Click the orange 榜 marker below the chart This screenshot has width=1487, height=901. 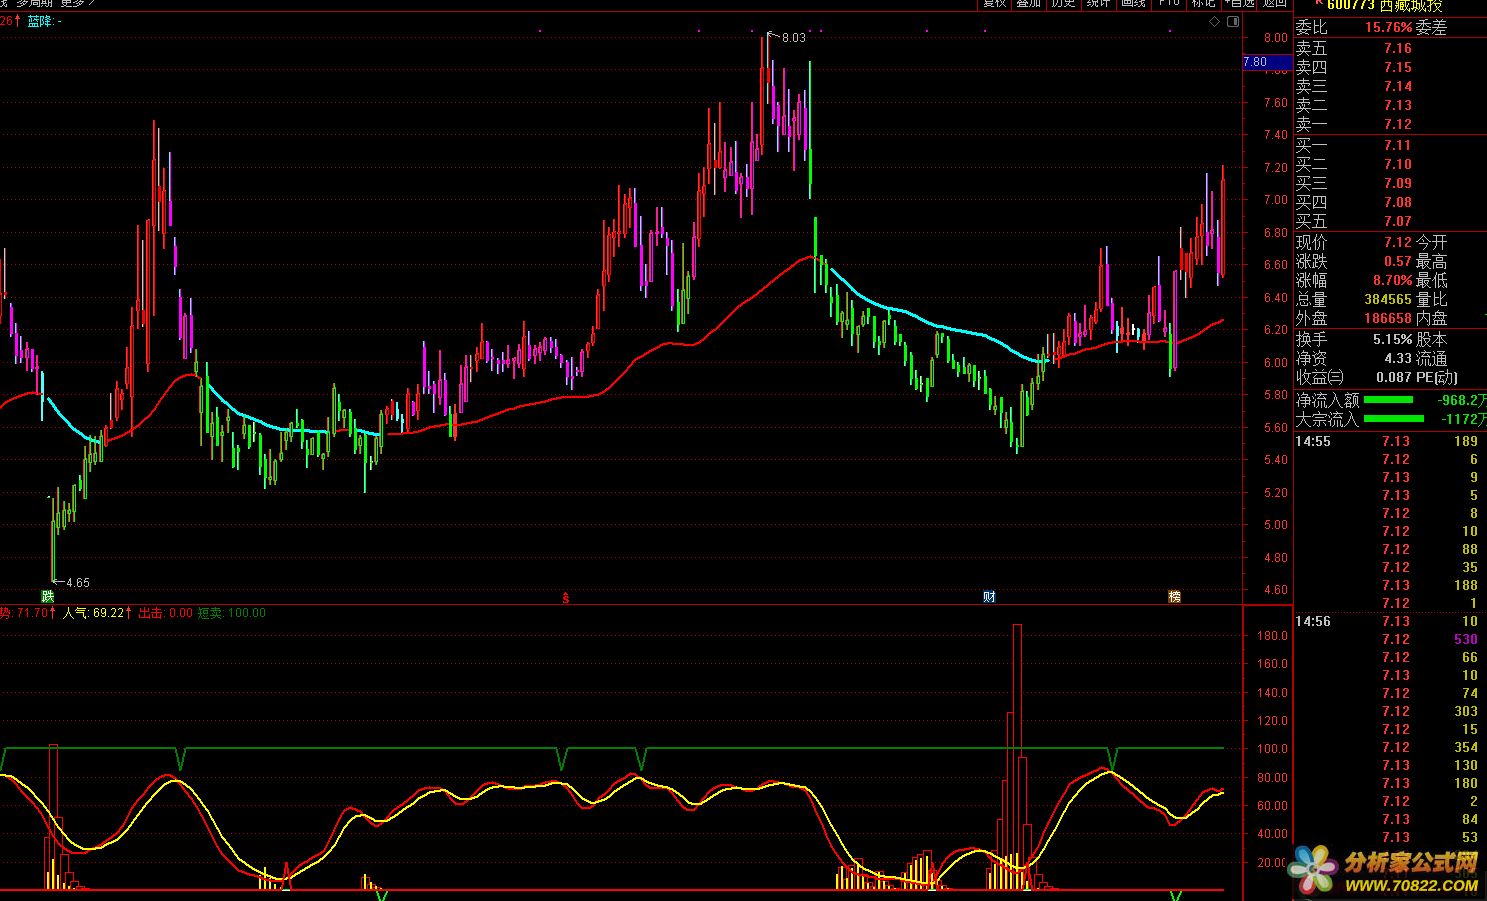pos(1175,597)
